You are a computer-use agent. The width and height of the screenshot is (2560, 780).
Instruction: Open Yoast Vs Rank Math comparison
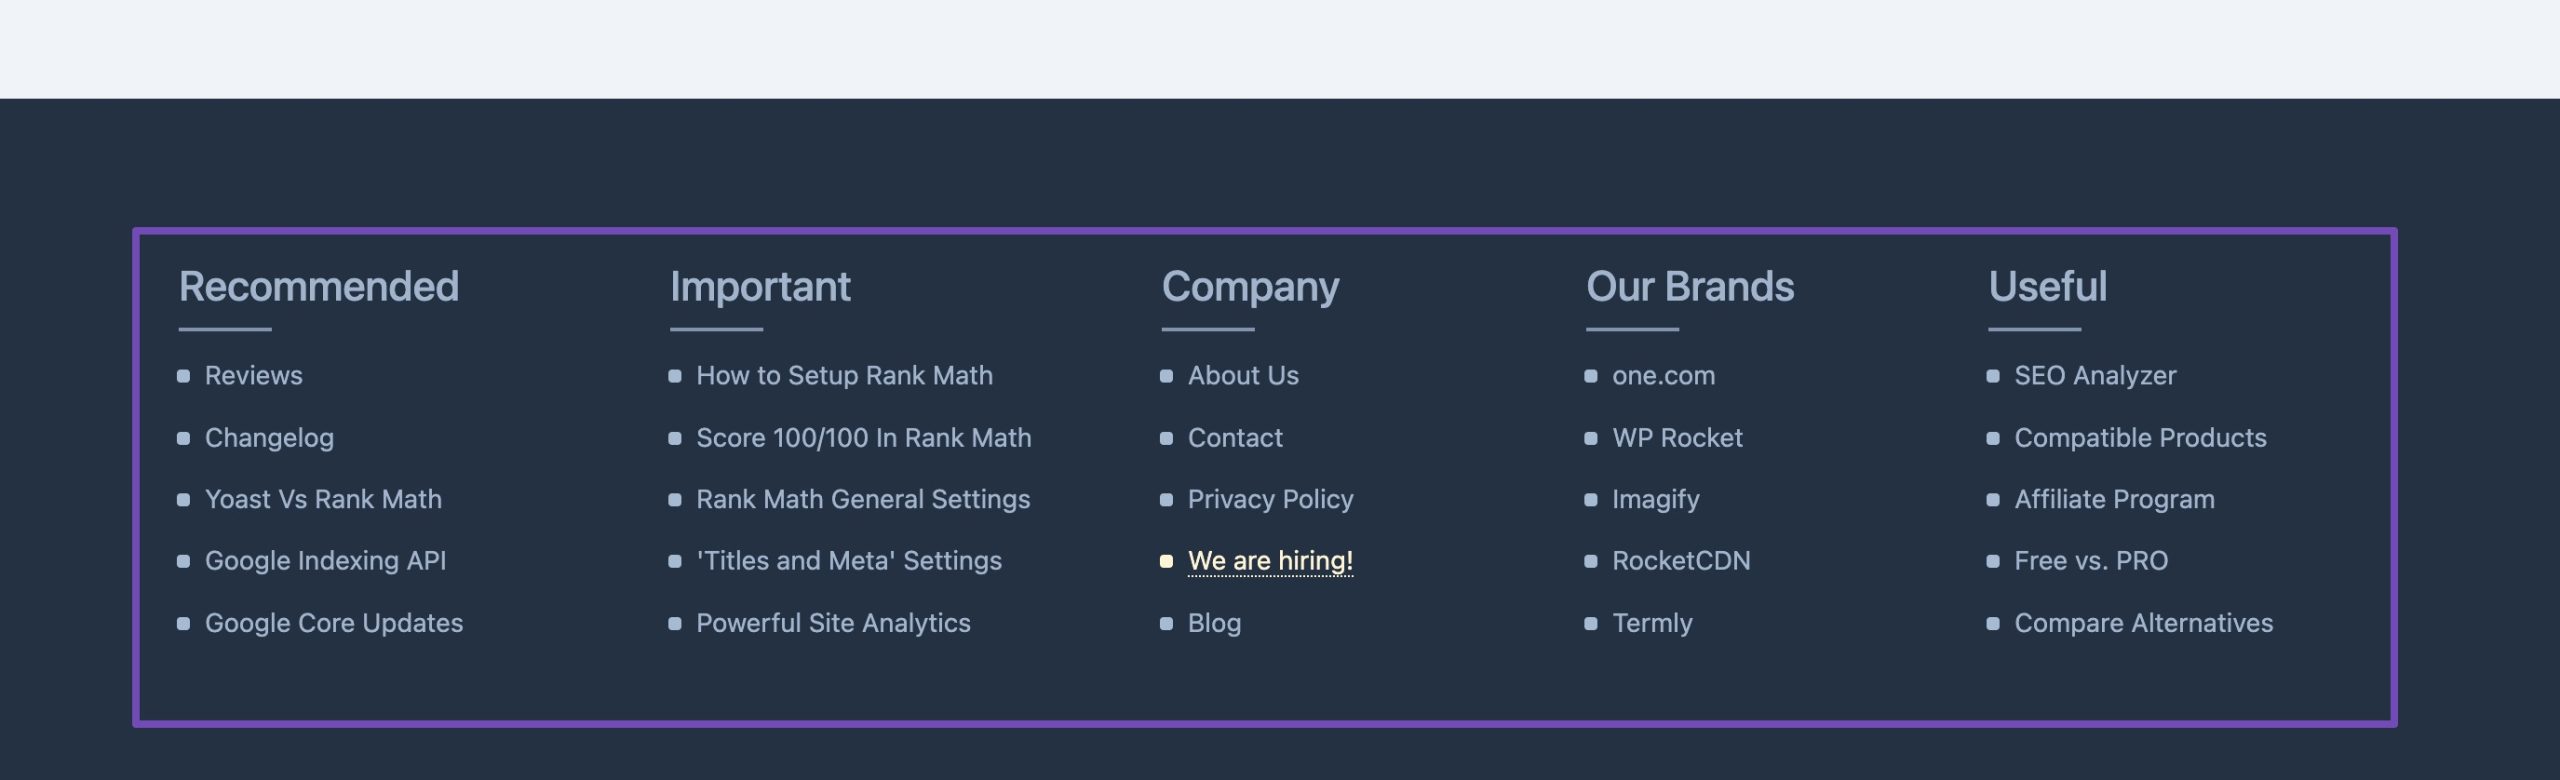coord(323,499)
